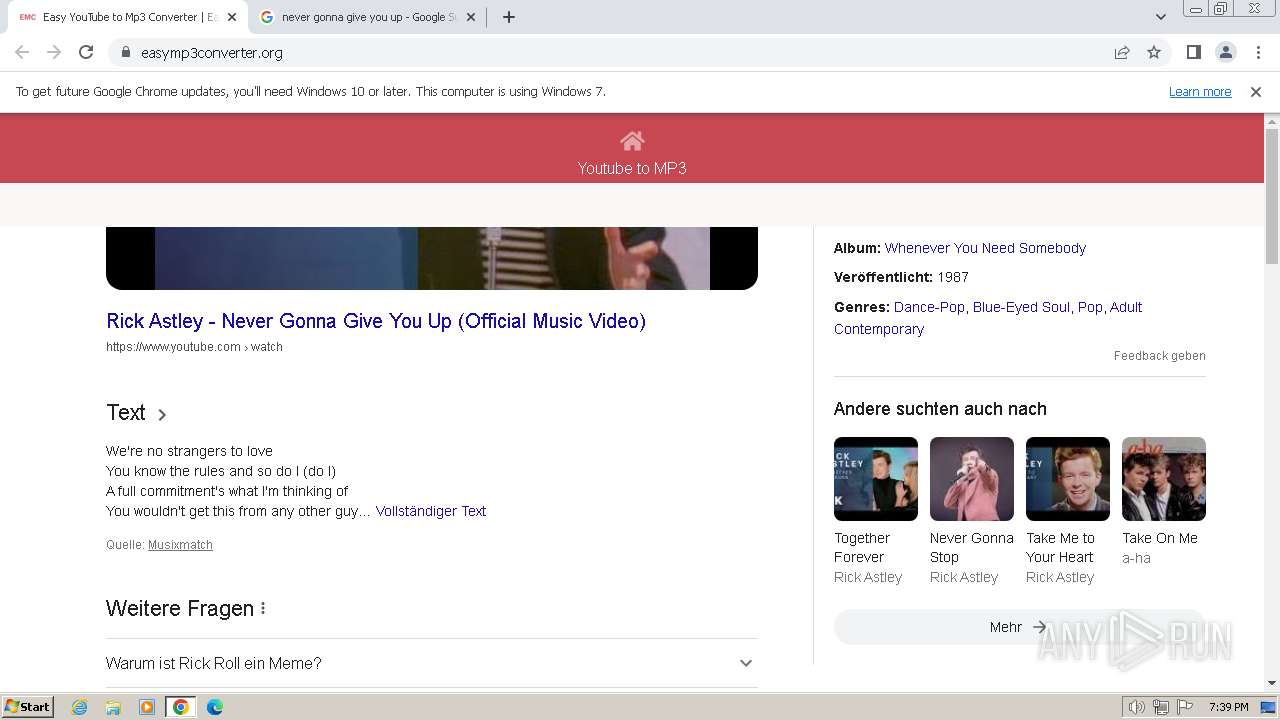Open Together Forever thumbnail

point(876,479)
